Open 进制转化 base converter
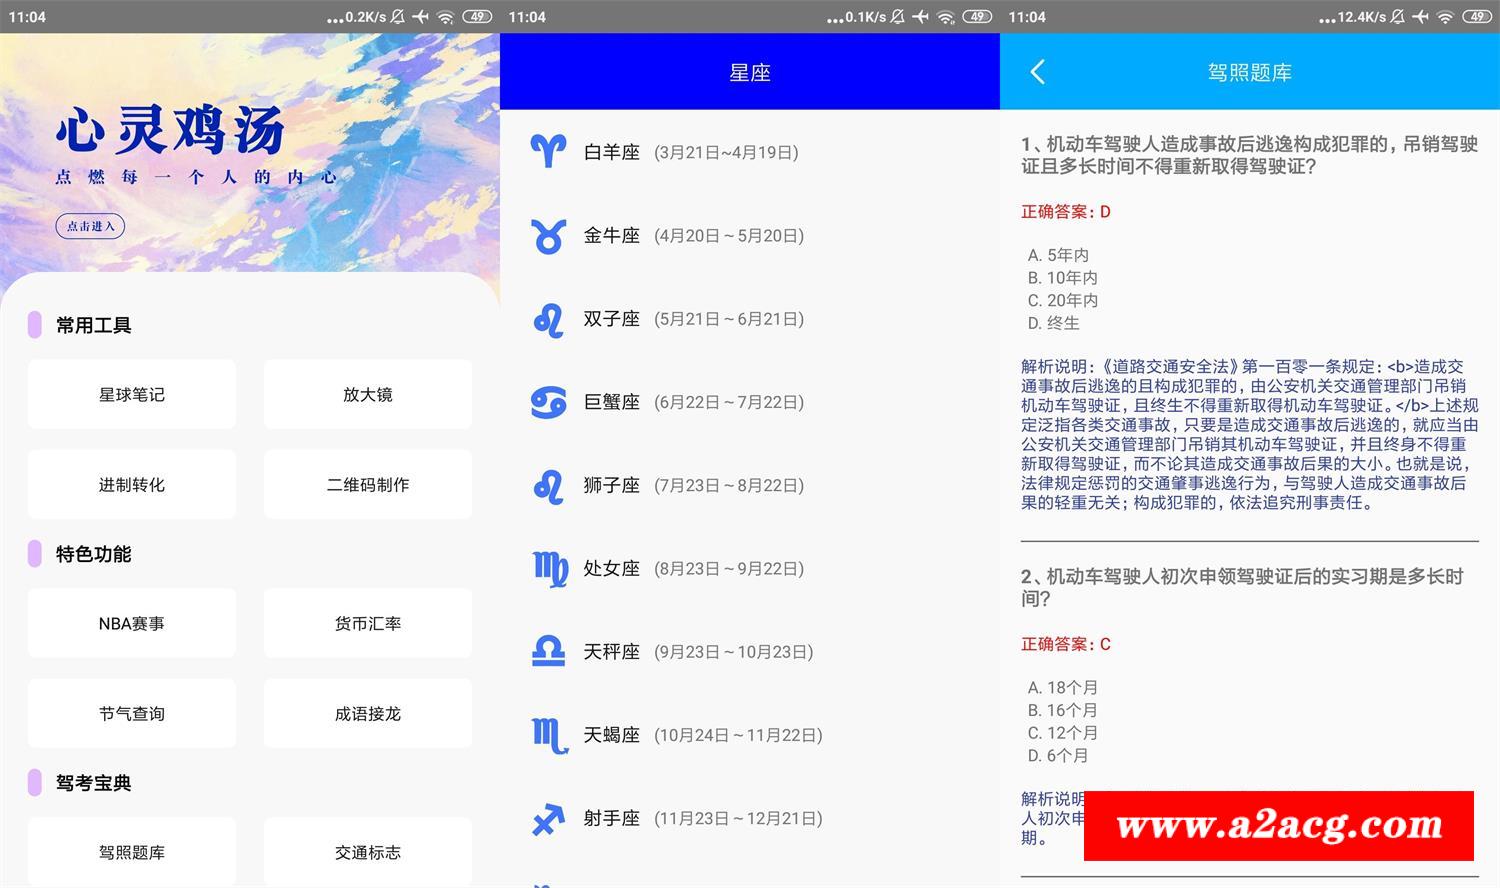Viewport: 1500px width, 888px height. point(132,485)
